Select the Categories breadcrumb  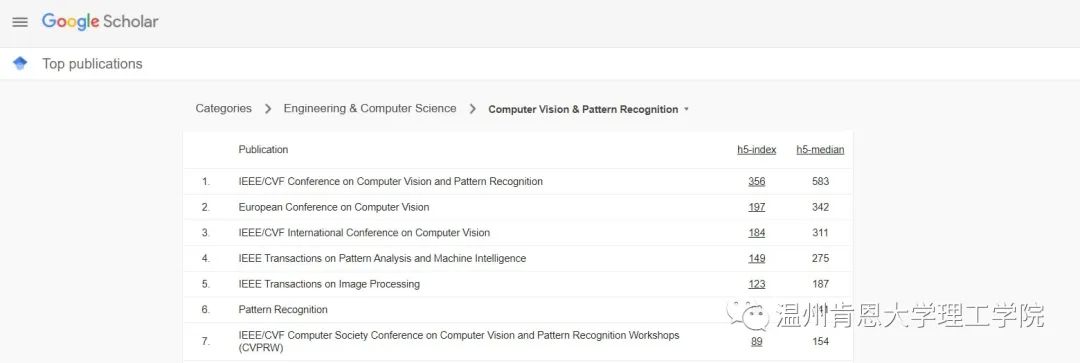click(223, 108)
